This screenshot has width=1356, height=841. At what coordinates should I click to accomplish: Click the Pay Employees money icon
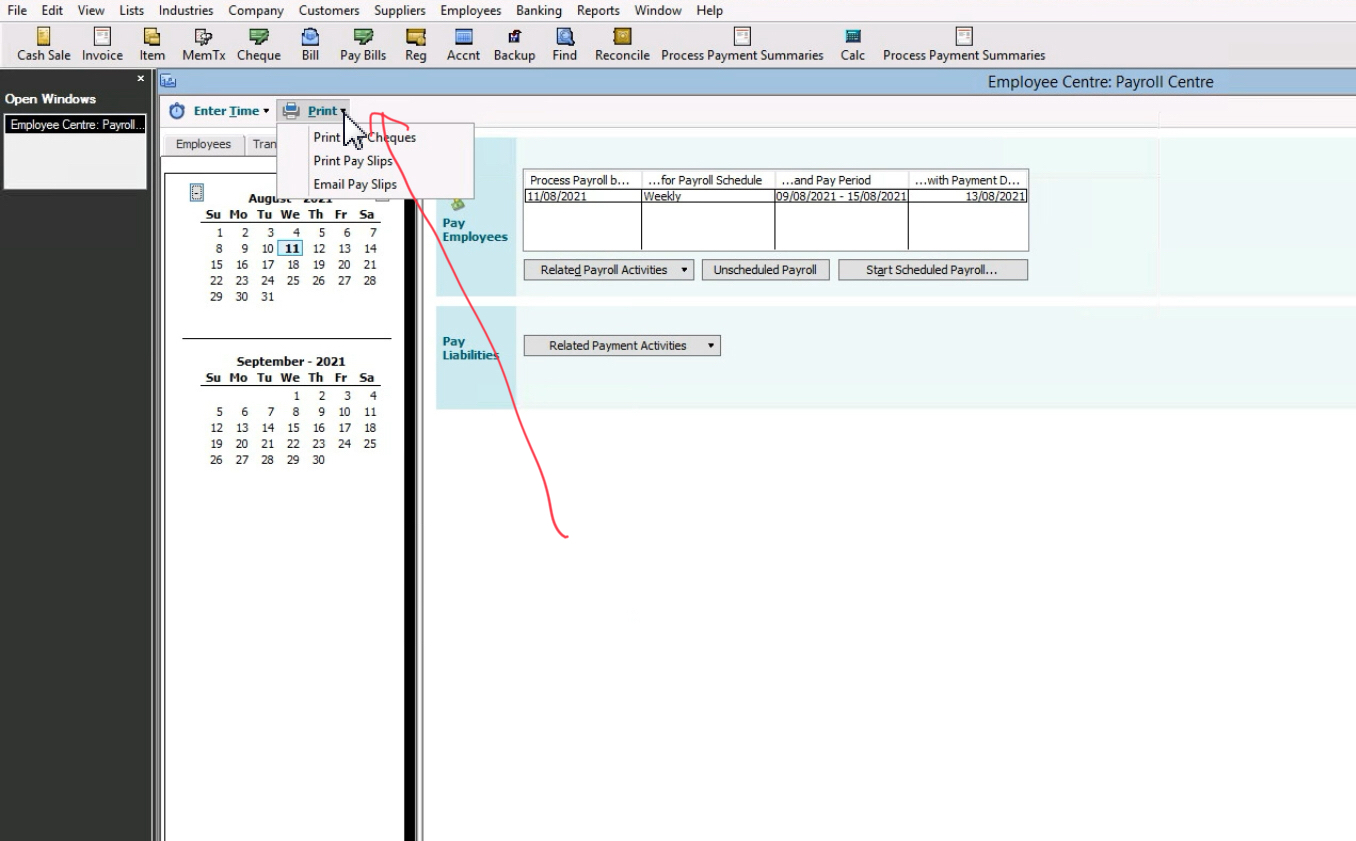[458, 204]
